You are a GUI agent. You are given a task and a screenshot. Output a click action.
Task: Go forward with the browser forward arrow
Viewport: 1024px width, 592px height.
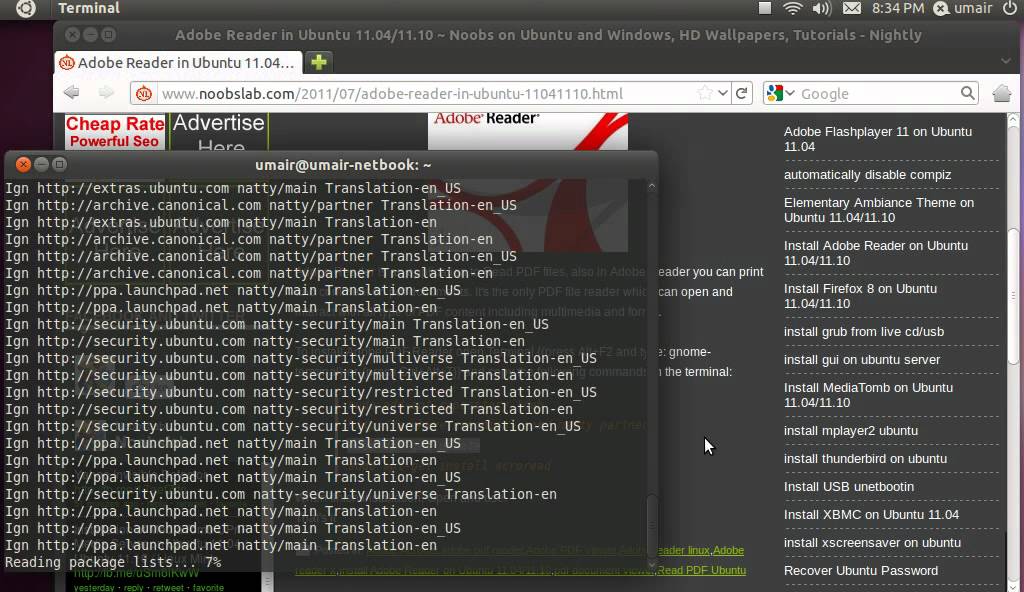pyautogui.click(x=106, y=93)
